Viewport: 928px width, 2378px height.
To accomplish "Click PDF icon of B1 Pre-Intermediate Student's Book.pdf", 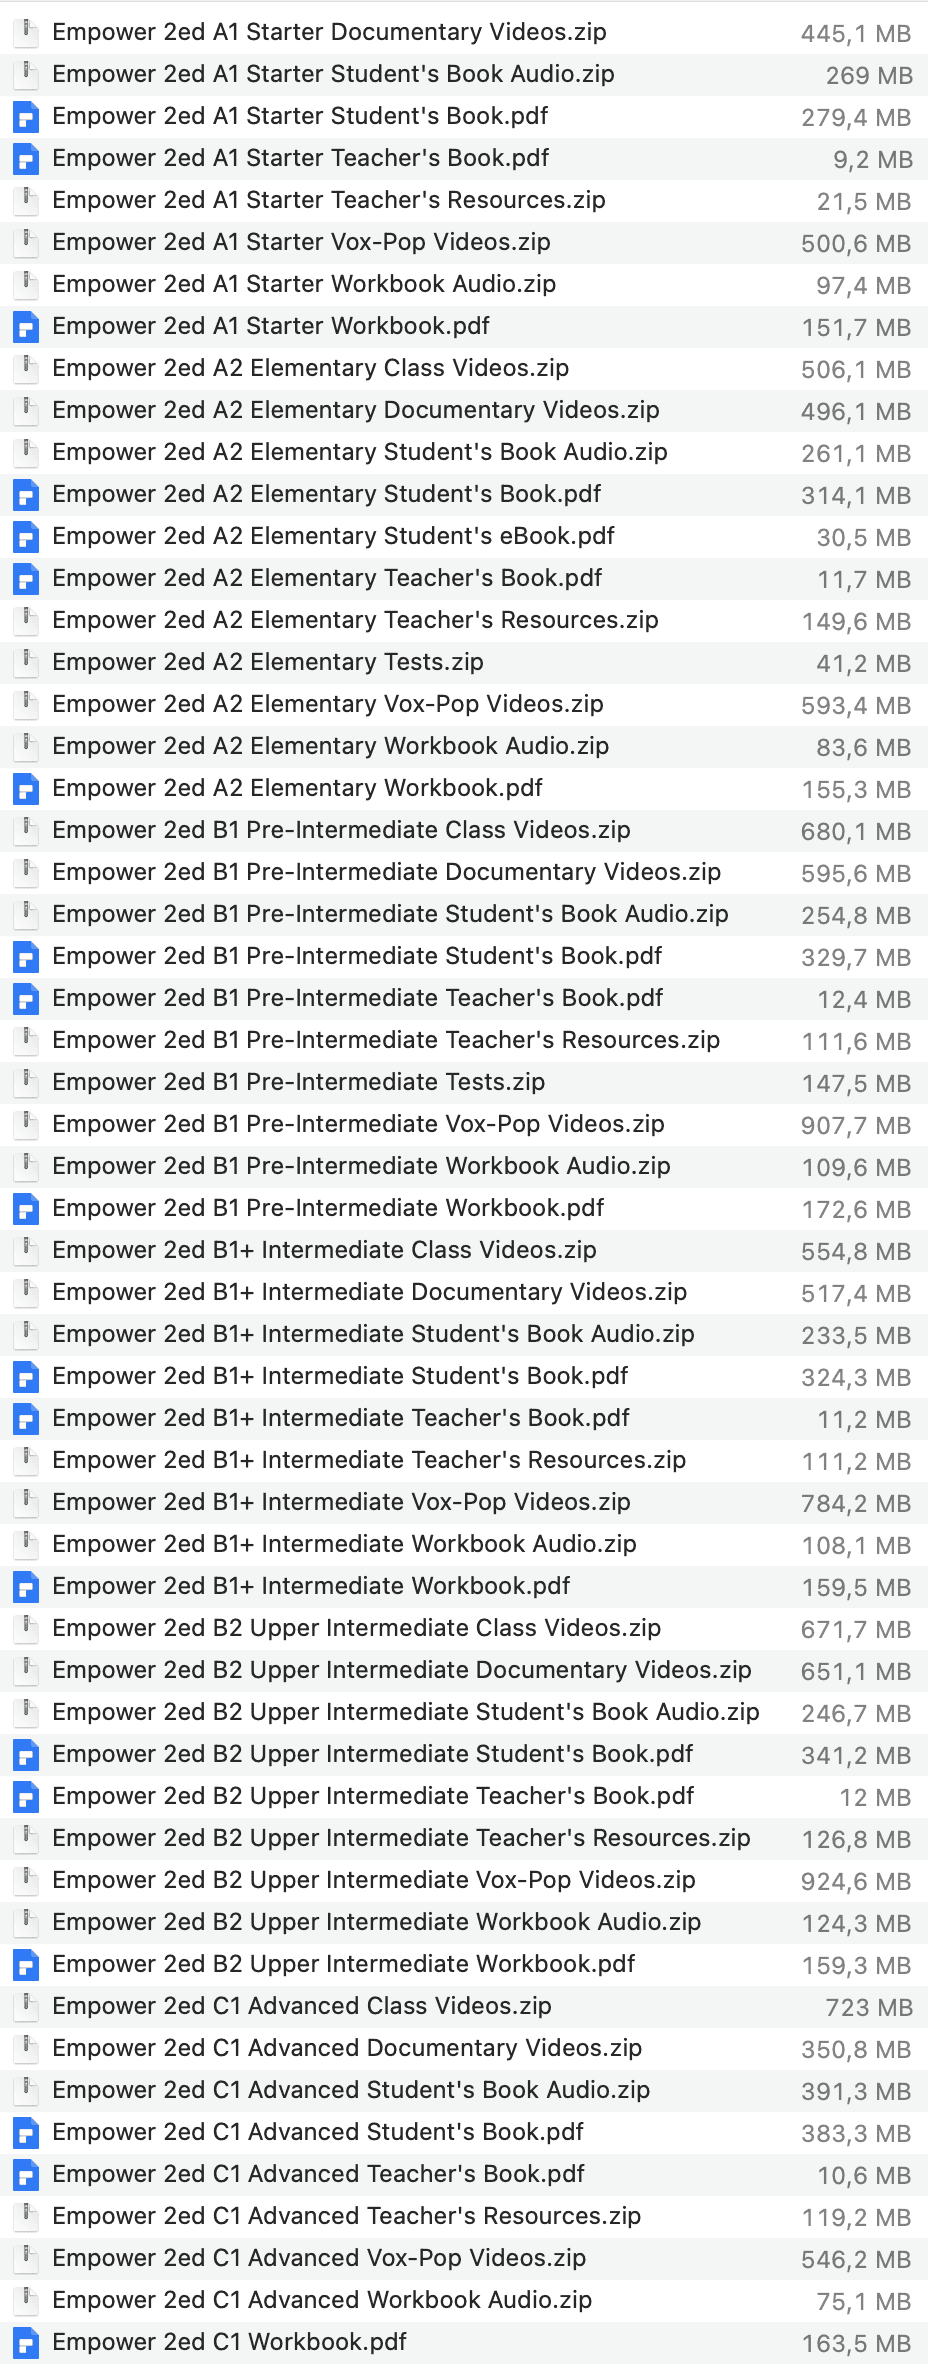I will [x=26, y=957].
